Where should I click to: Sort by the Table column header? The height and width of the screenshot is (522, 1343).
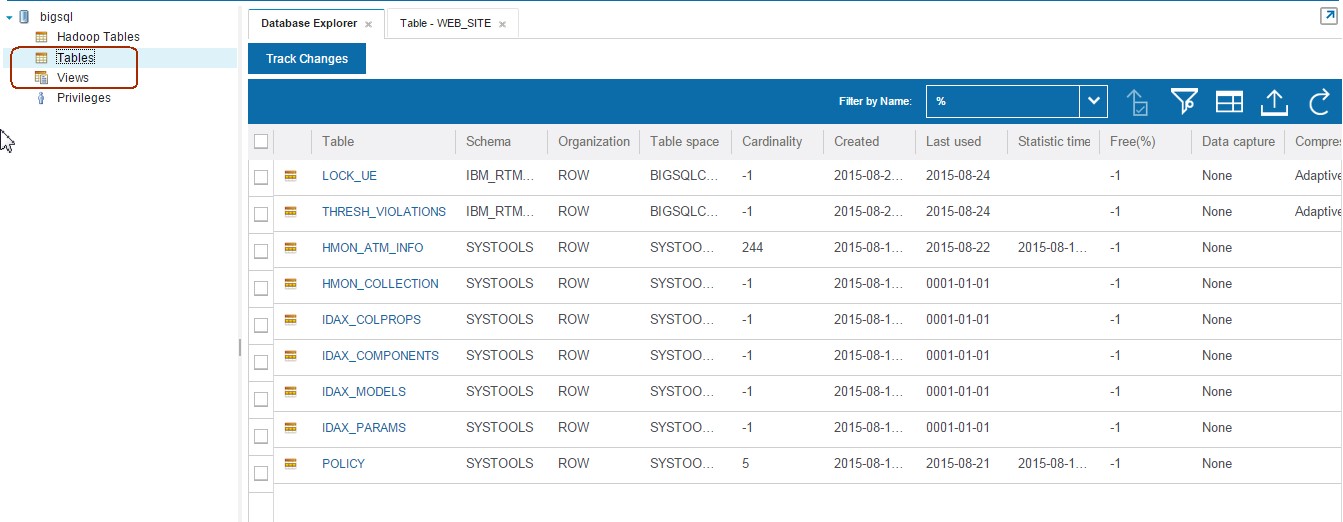tap(338, 142)
